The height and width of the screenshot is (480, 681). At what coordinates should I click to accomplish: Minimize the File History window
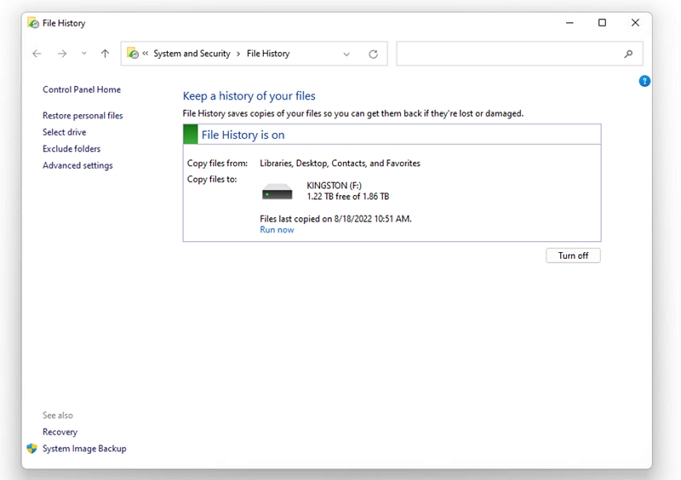pyautogui.click(x=569, y=23)
